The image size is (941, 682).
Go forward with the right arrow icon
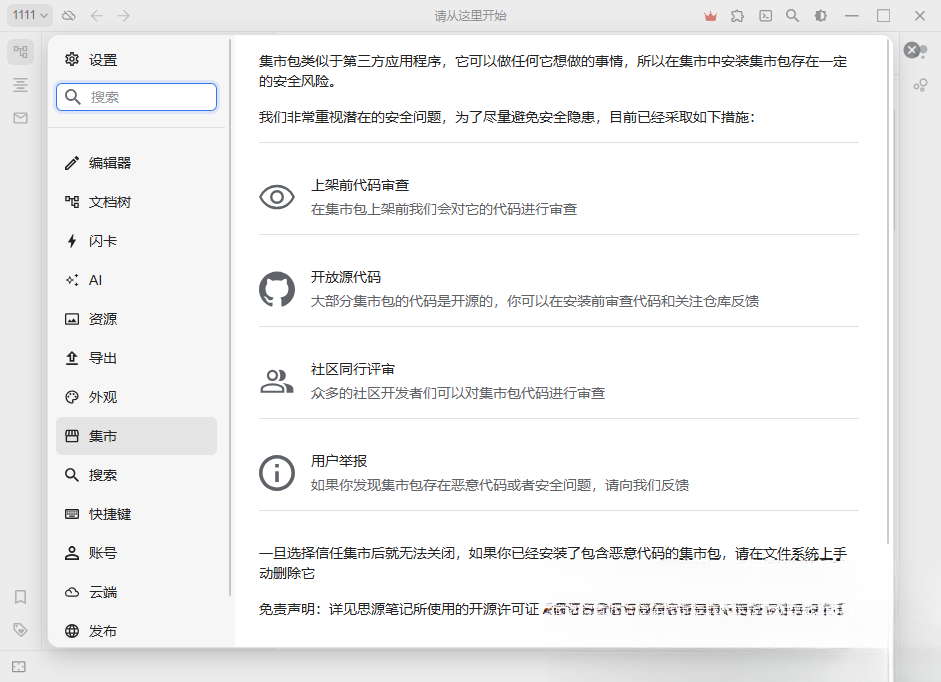[124, 16]
